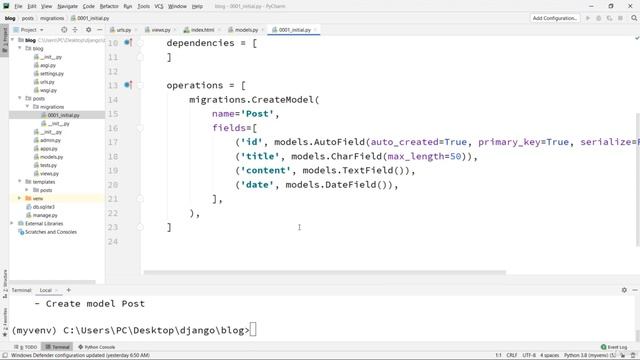The height and width of the screenshot is (360, 640).
Task: Collapse the posts app folder arrow
Action: [x=20, y=98]
